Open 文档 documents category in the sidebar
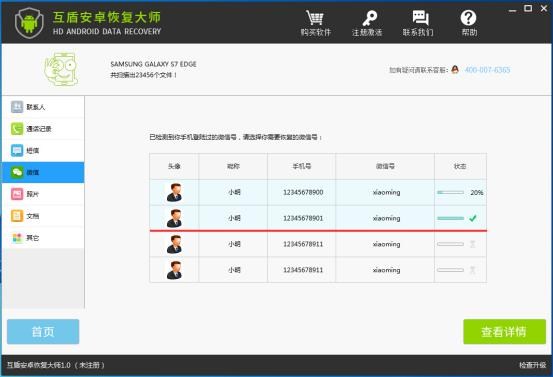The image size is (553, 377). click(43, 216)
